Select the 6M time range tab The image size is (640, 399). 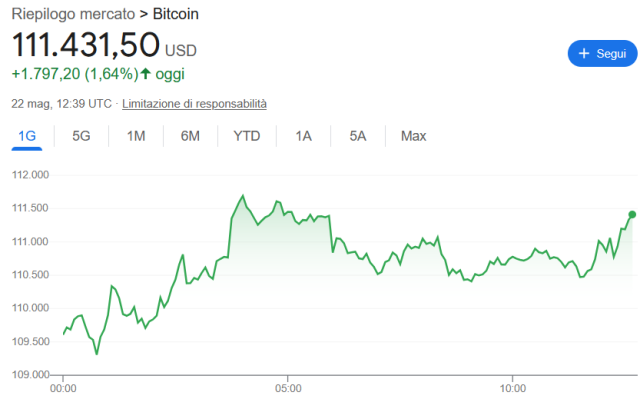[x=190, y=136]
